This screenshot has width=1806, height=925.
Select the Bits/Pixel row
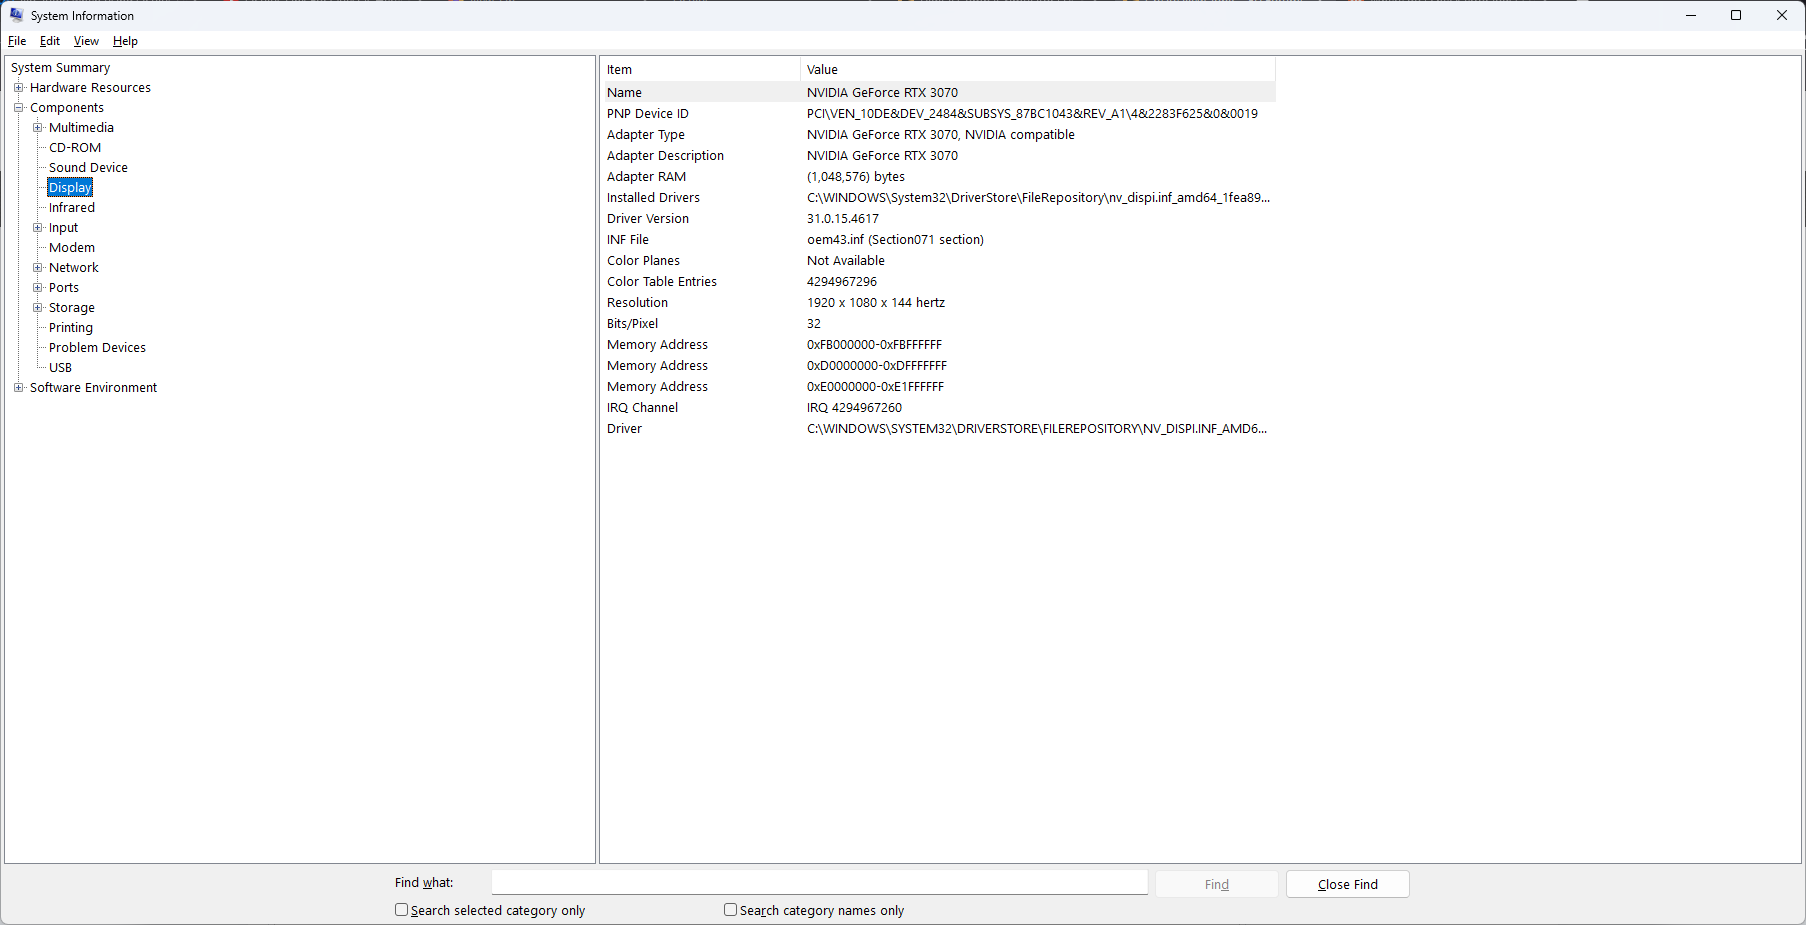pyautogui.click(x=938, y=324)
